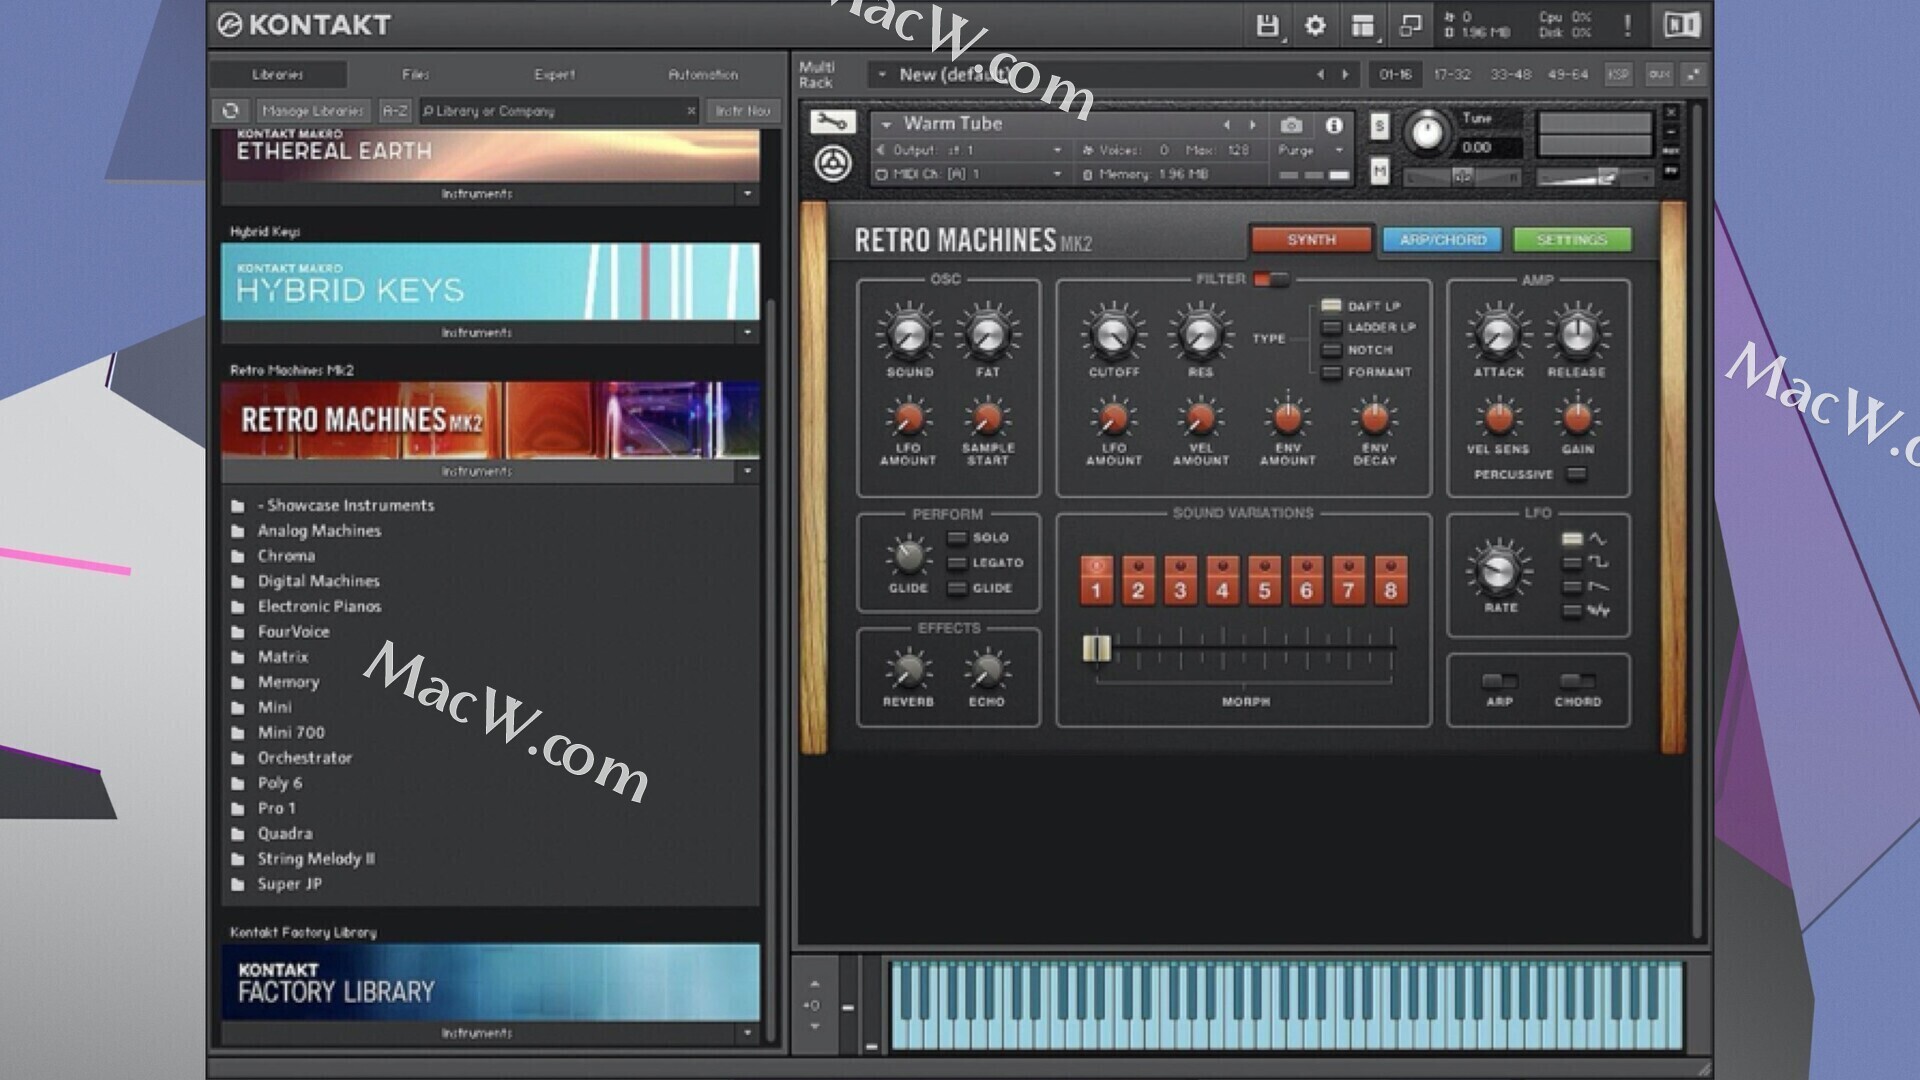
Task: Show rack page 33-48
Action: tap(1510, 75)
